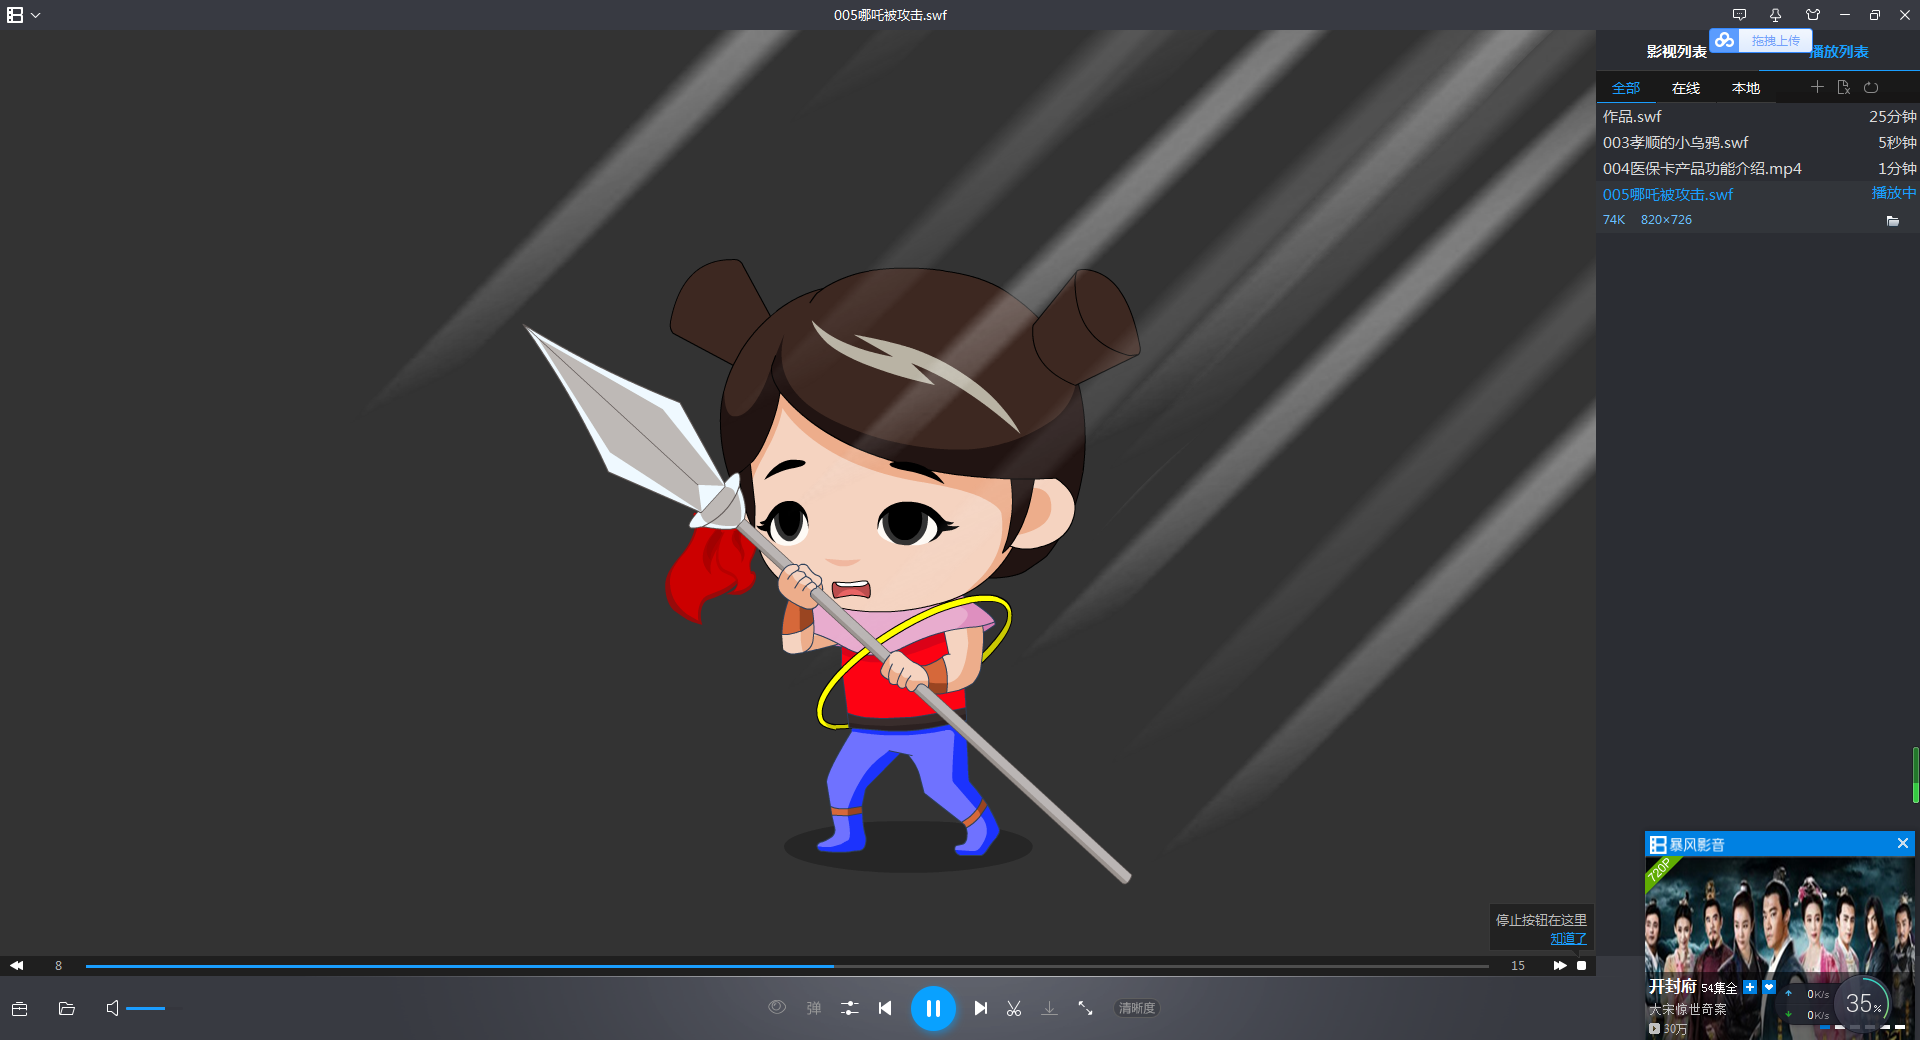Expand the main menu dropdown arrow
Viewport: 1920px width, 1040px height.
[x=36, y=15]
